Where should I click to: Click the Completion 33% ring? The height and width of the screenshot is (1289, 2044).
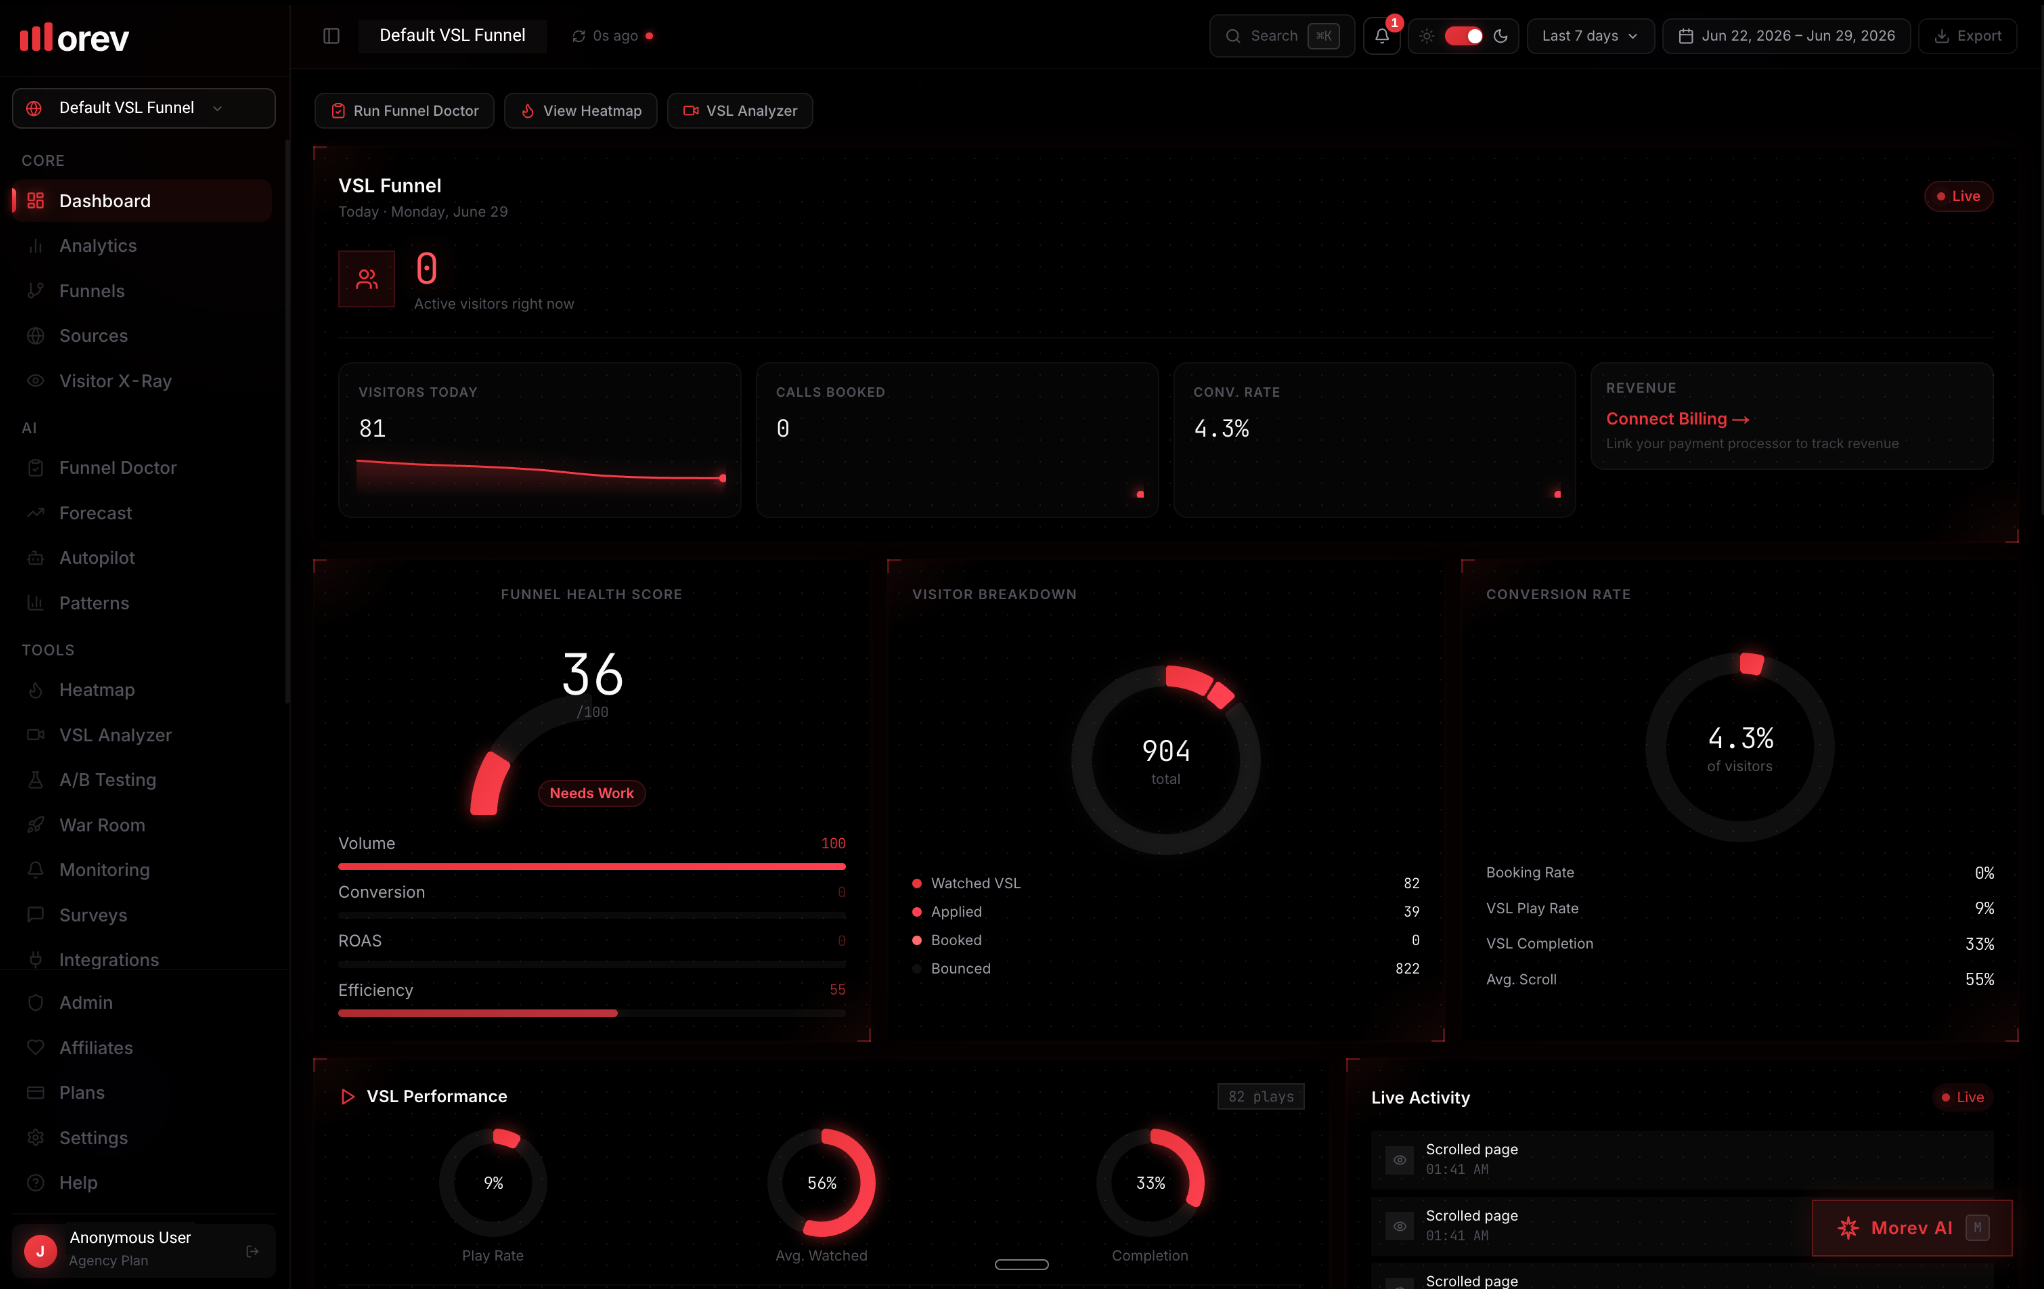[x=1151, y=1183]
